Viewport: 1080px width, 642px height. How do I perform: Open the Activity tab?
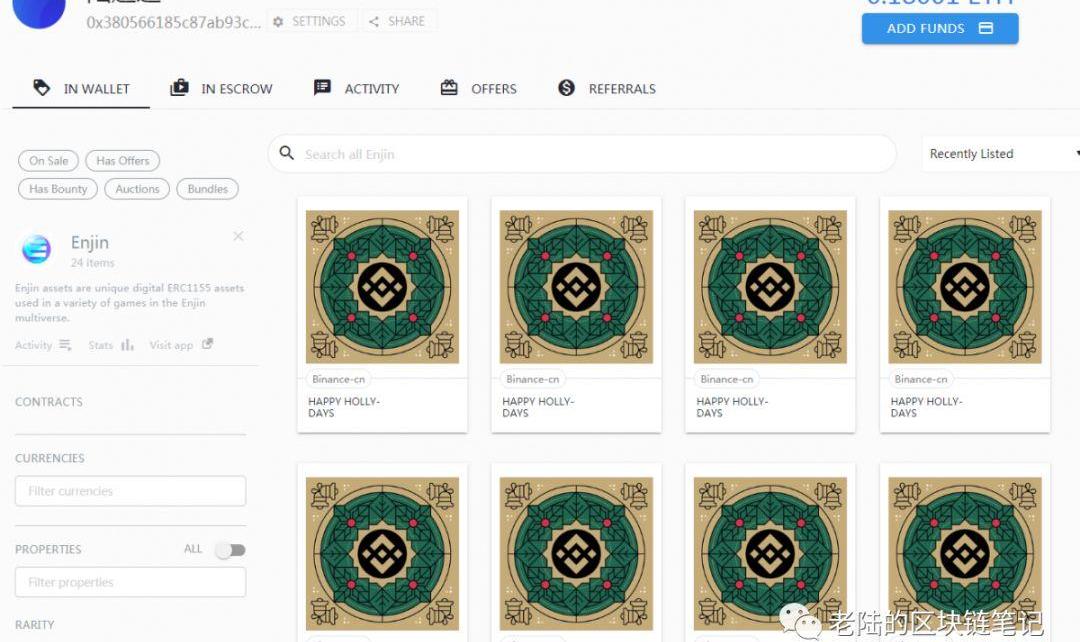pyautogui.click(x=356, y=89)
